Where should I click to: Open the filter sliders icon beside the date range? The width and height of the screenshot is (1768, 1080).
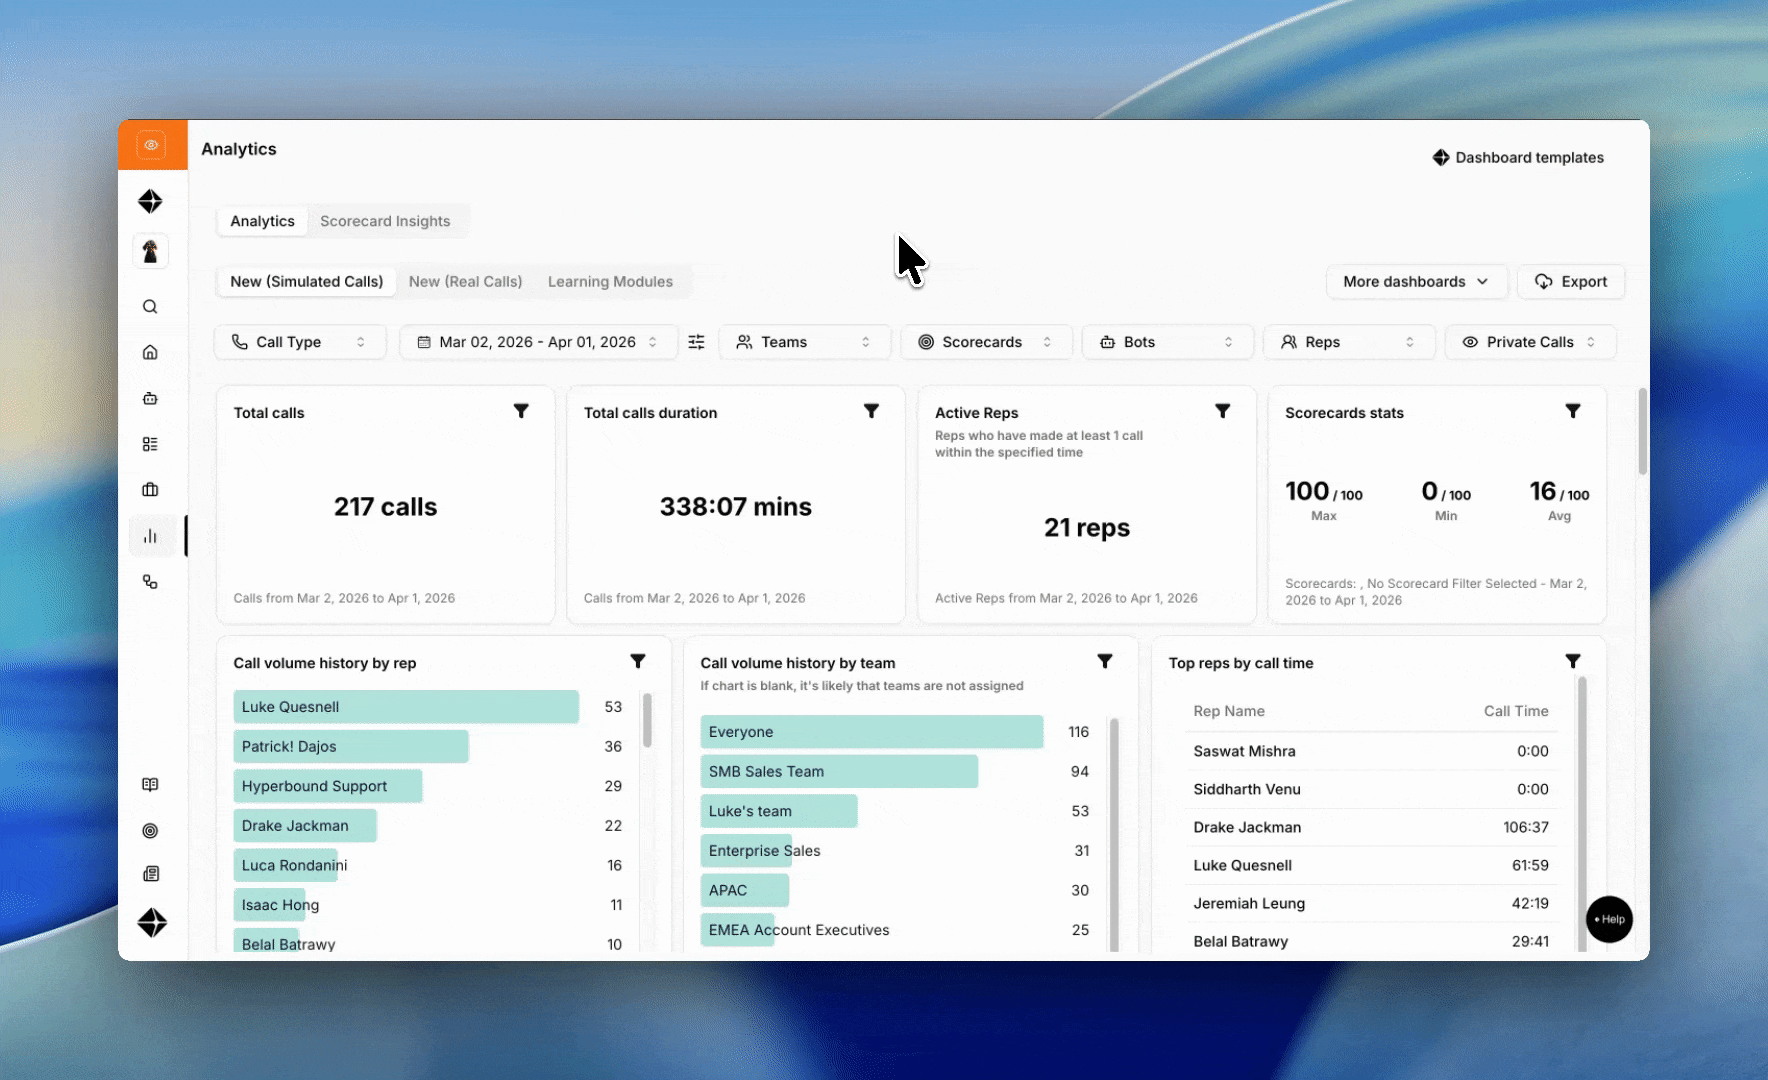(x=697, y=342)
